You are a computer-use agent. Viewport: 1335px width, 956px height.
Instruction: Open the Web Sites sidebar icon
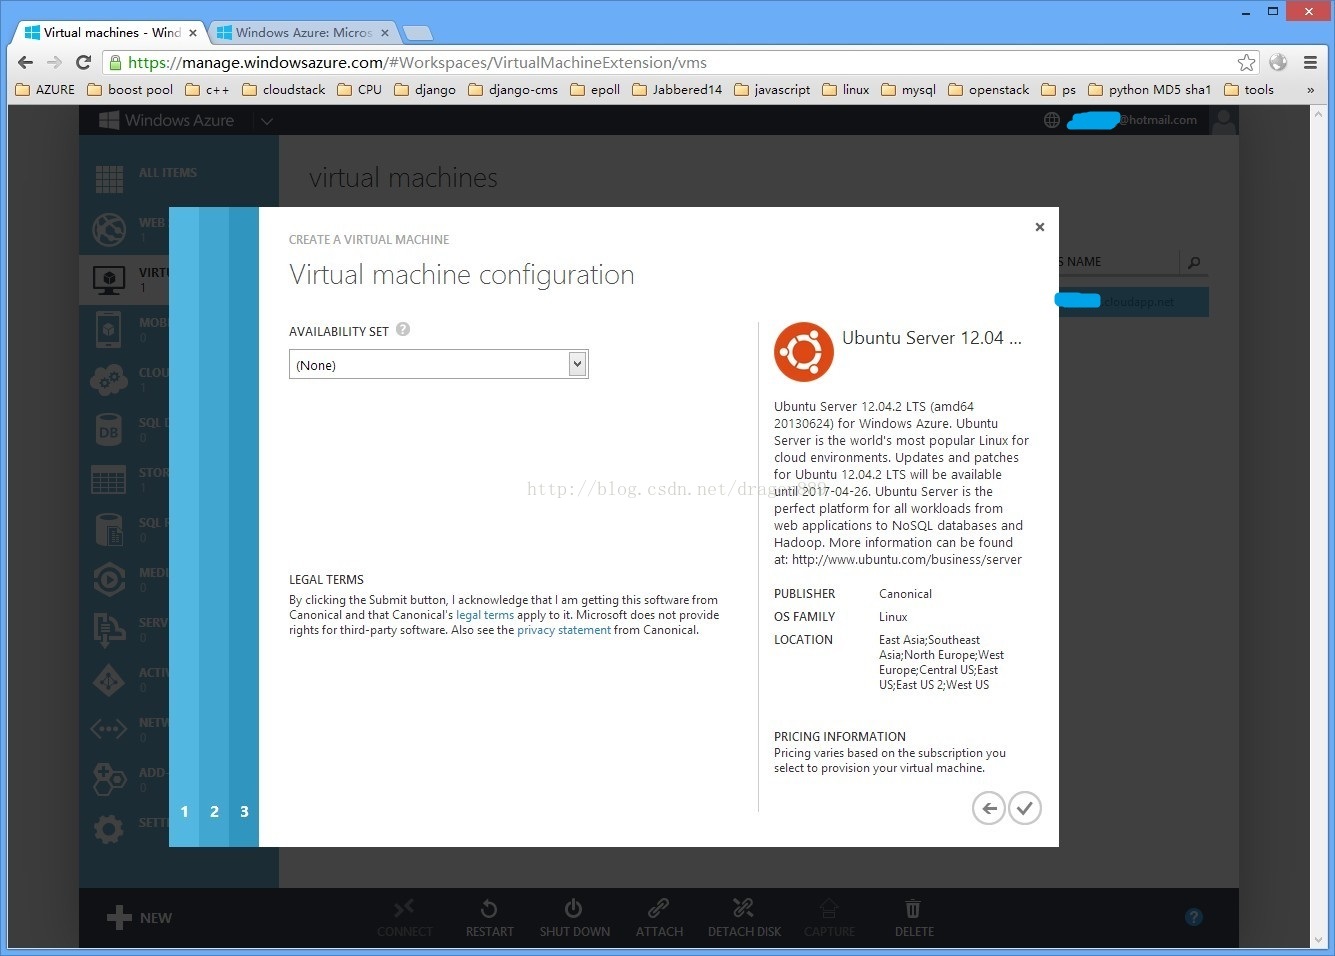(109, 229)
